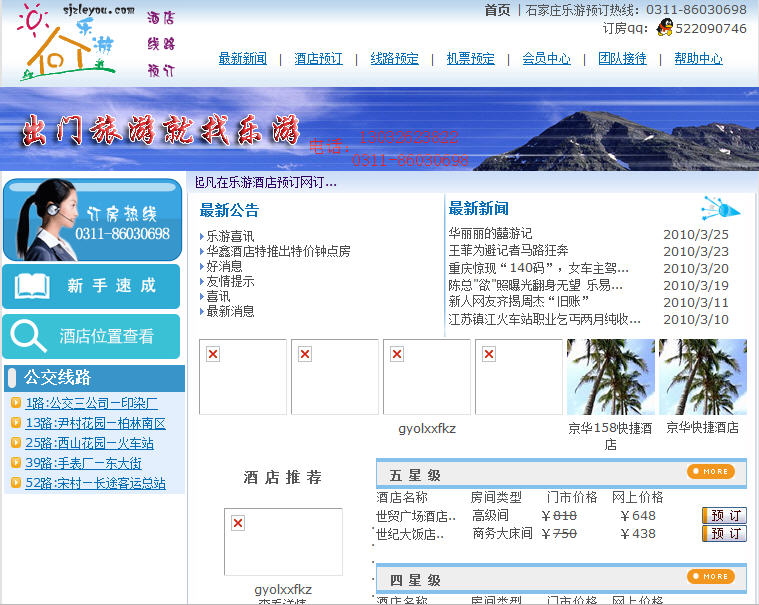Click the MORE button beside 四星级
The image size is (759, 605).
[x=710, y=576]
